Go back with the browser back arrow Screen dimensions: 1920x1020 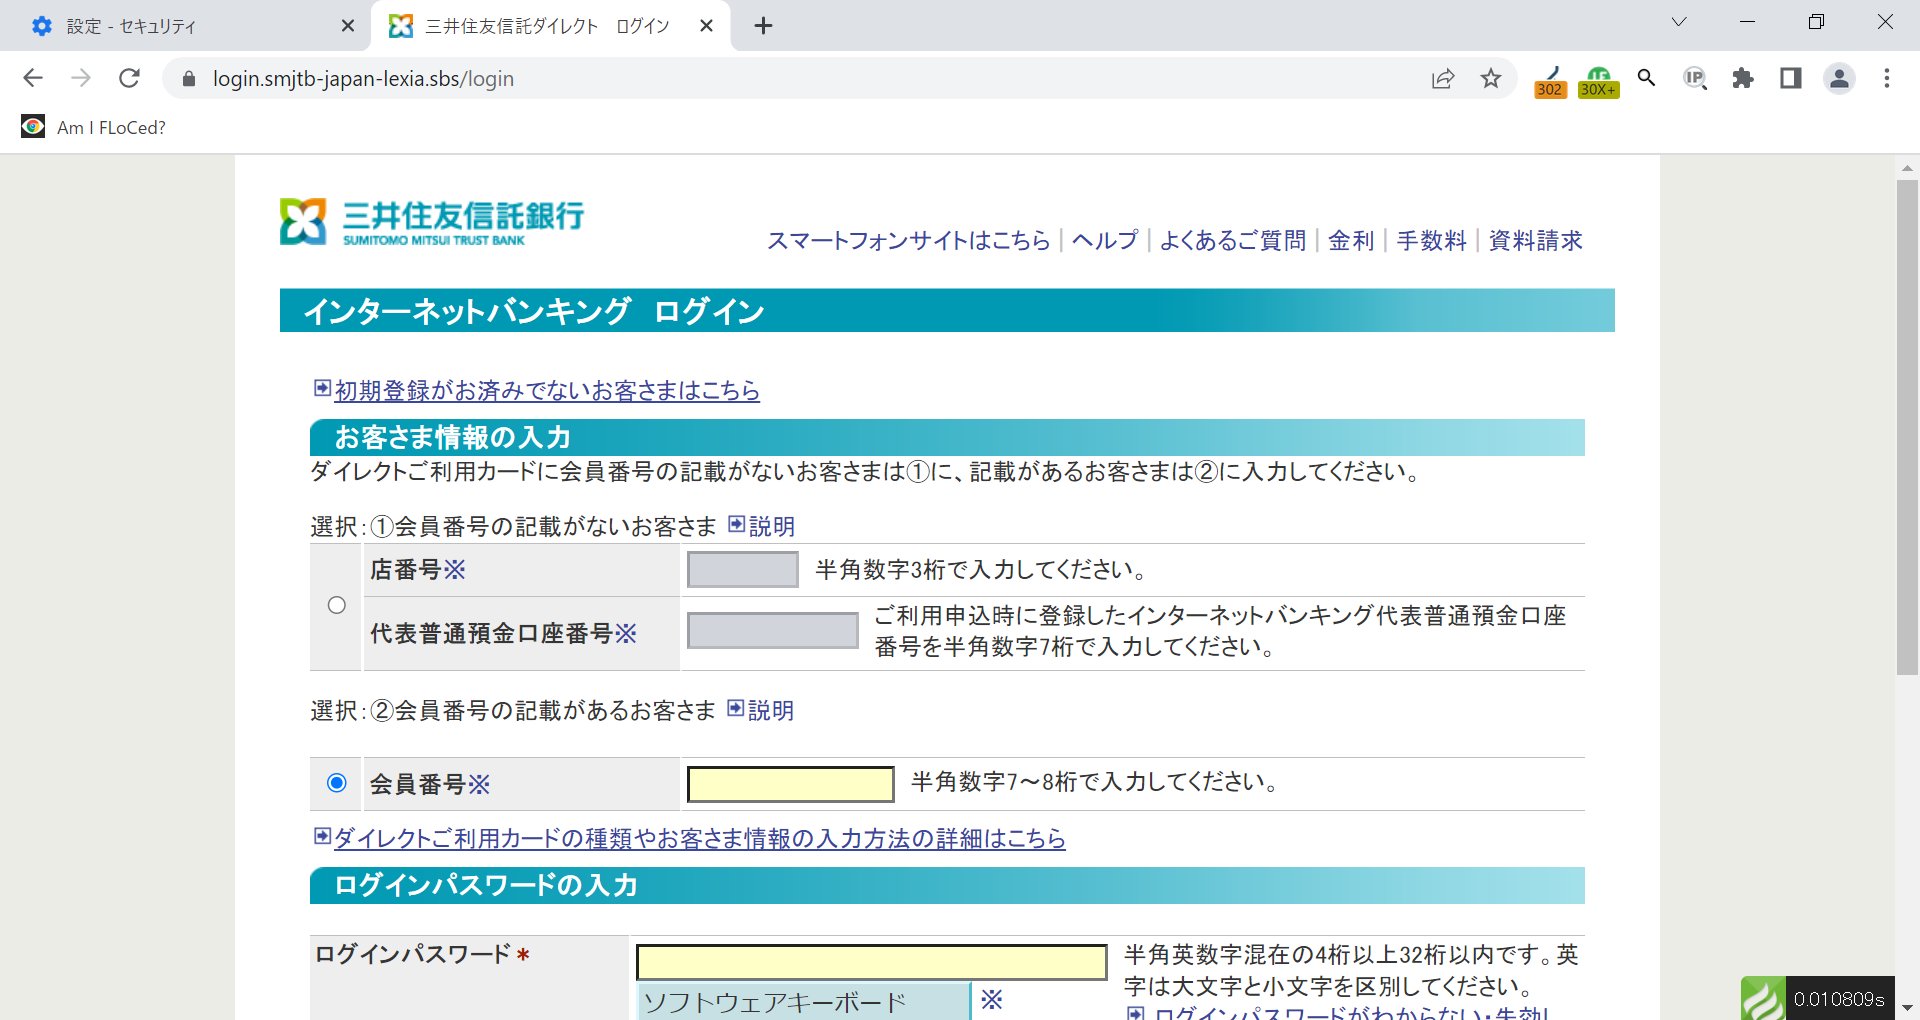tap(33, 78)
